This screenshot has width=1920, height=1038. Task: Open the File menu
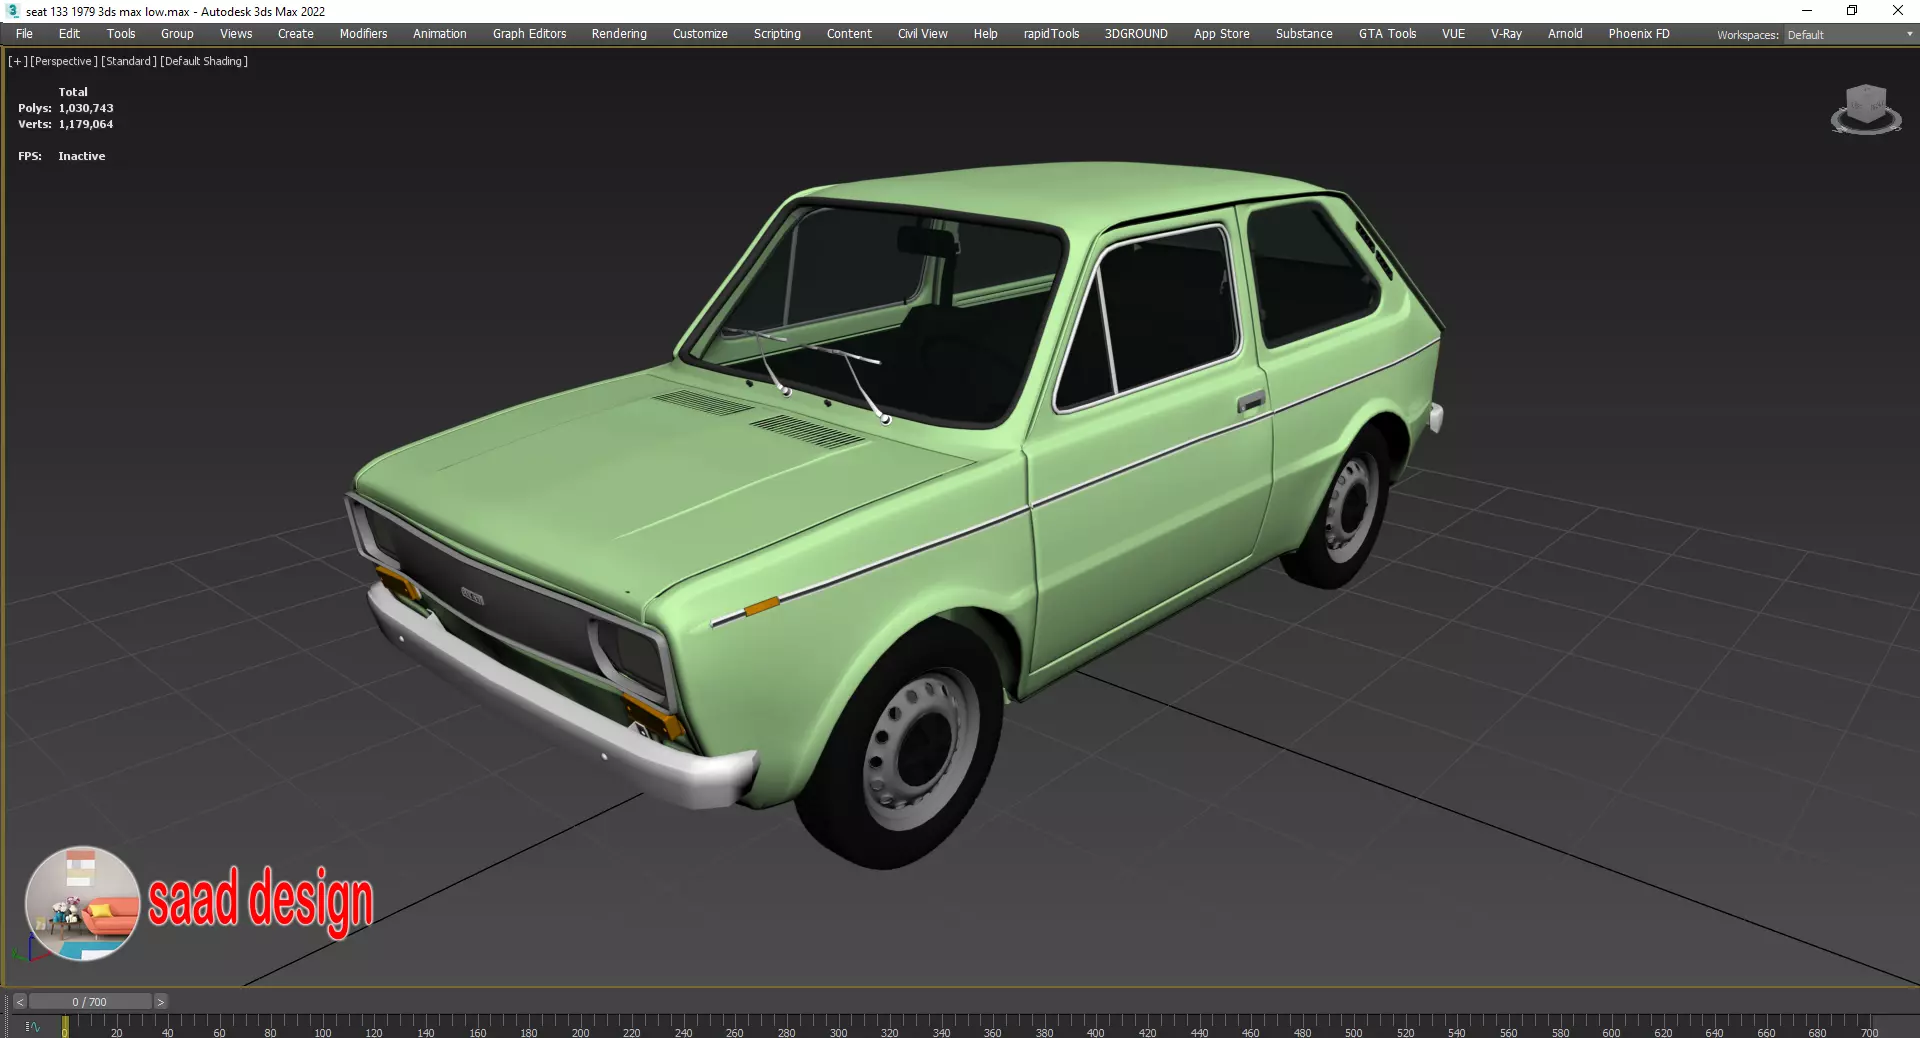point(24,34)
